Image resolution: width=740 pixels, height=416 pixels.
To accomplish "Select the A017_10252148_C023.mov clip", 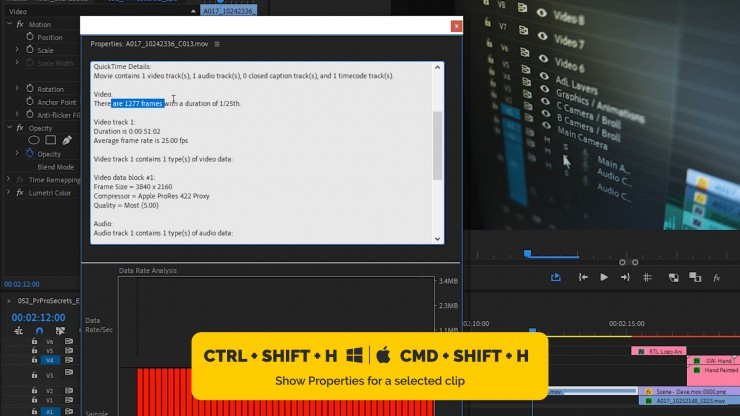I will [x=690, y=401].
